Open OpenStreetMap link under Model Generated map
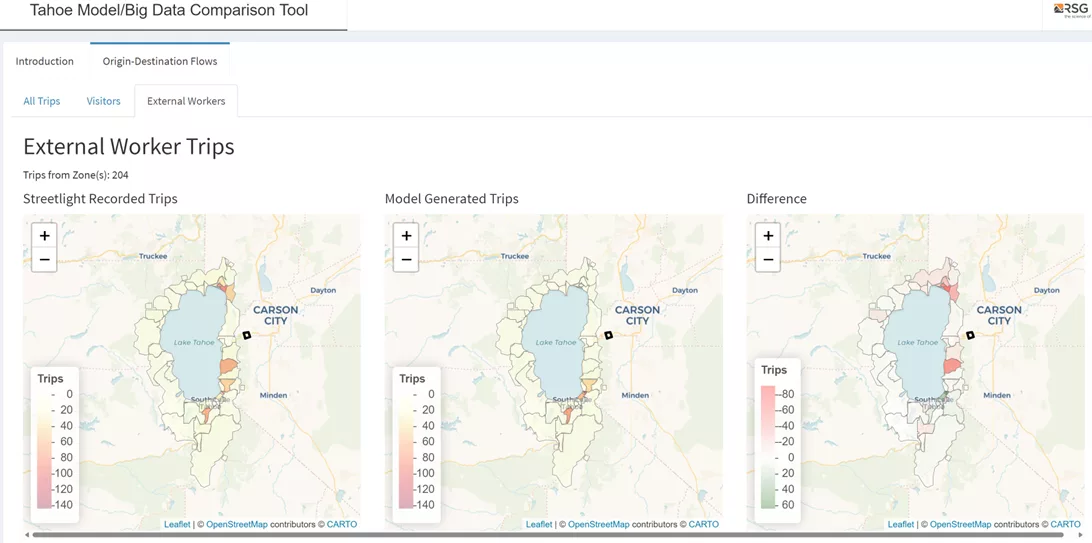Screen dimensions: 1092x543 pos(598,524)
